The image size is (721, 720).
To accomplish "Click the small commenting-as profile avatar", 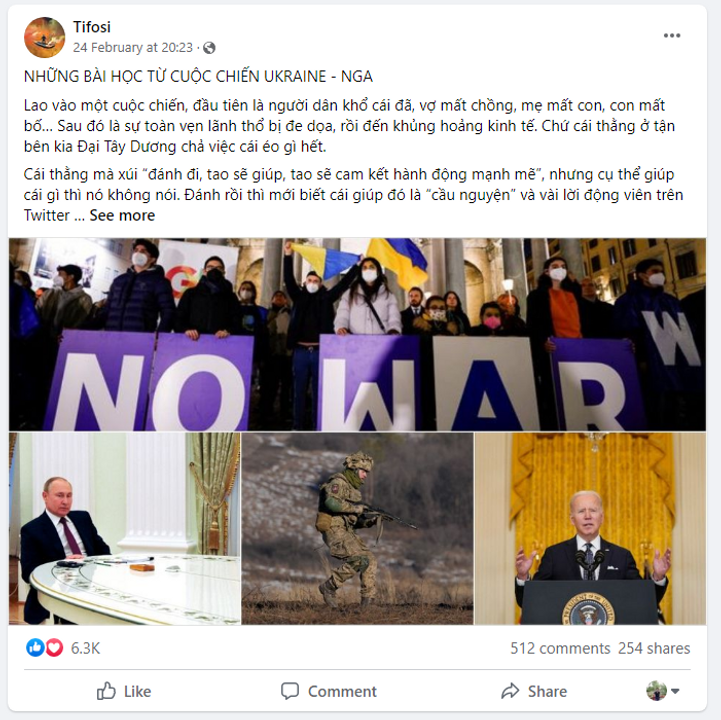I will (x=656, y=691).
